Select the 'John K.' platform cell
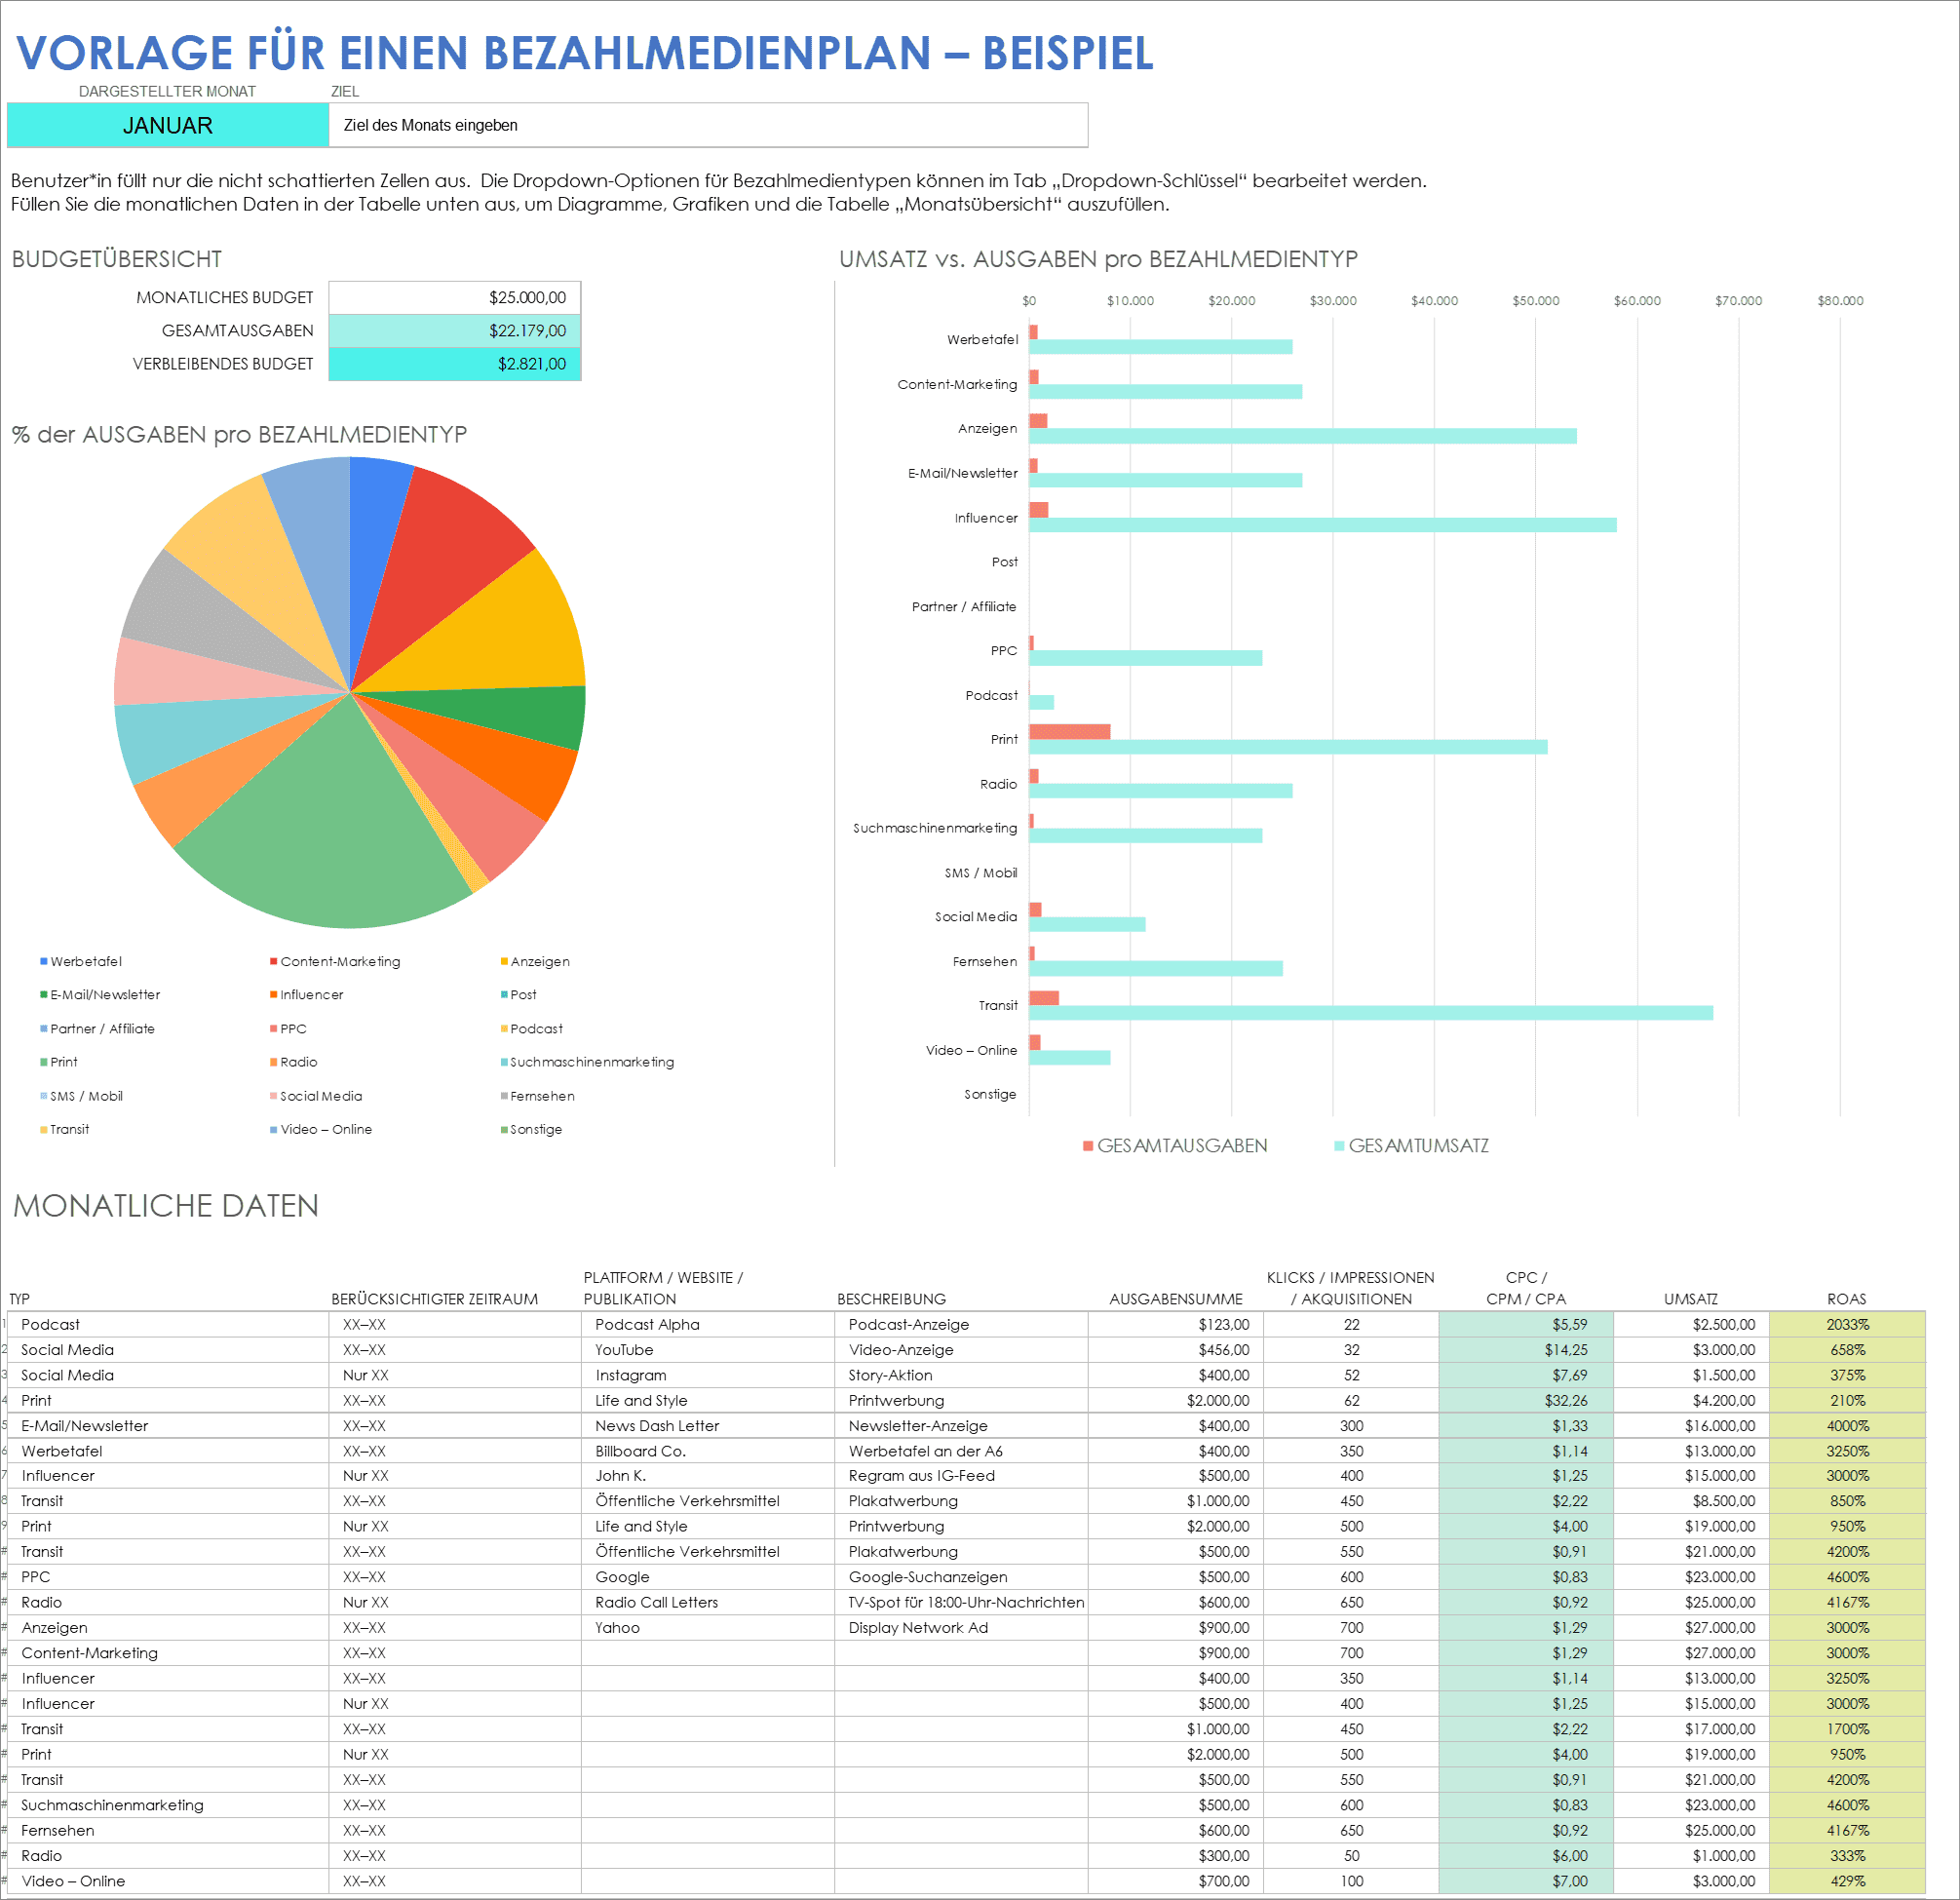 [x=708, y=1476]
